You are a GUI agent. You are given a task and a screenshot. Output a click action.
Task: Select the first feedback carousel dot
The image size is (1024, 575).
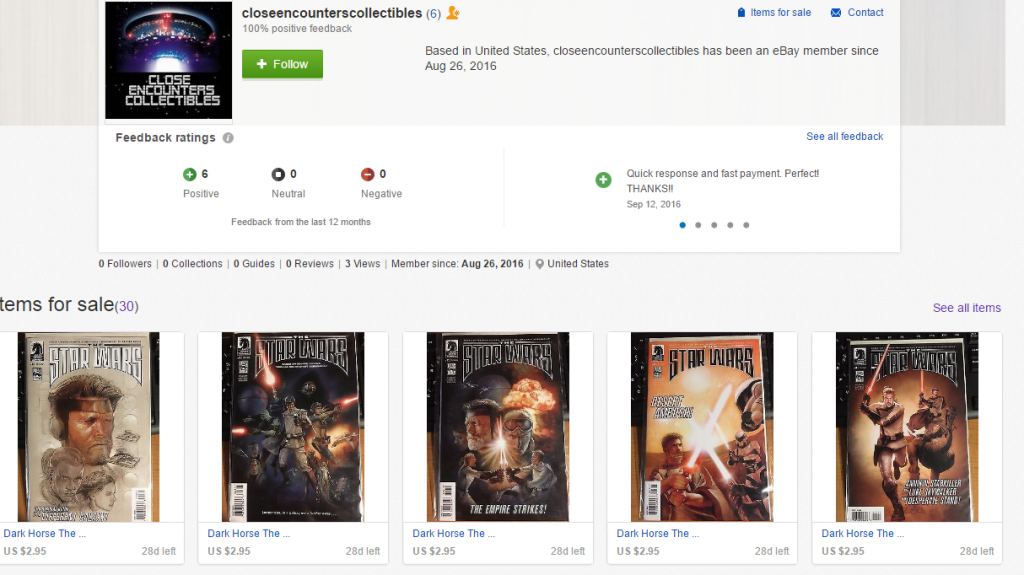(682, 225)
